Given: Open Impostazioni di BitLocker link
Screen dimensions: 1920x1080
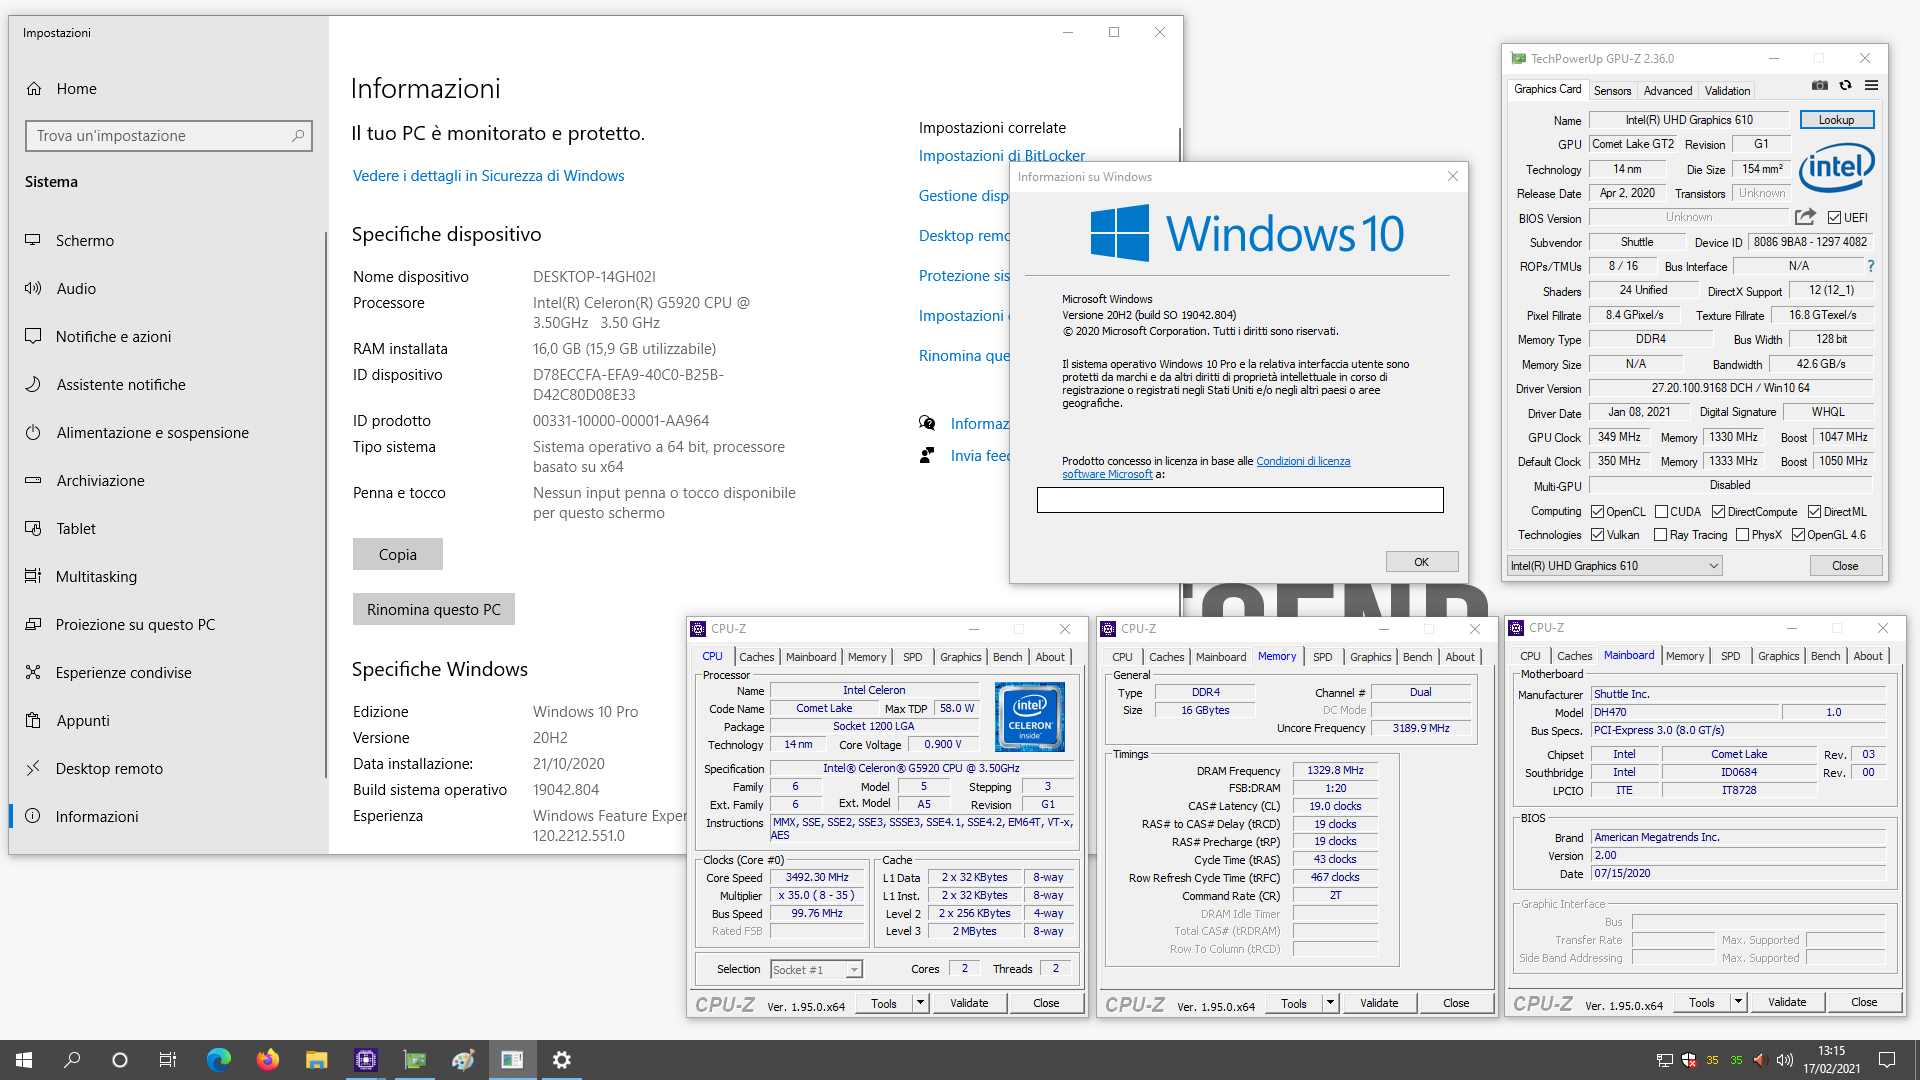Looking at the screenshot, I should point(1001,156).
